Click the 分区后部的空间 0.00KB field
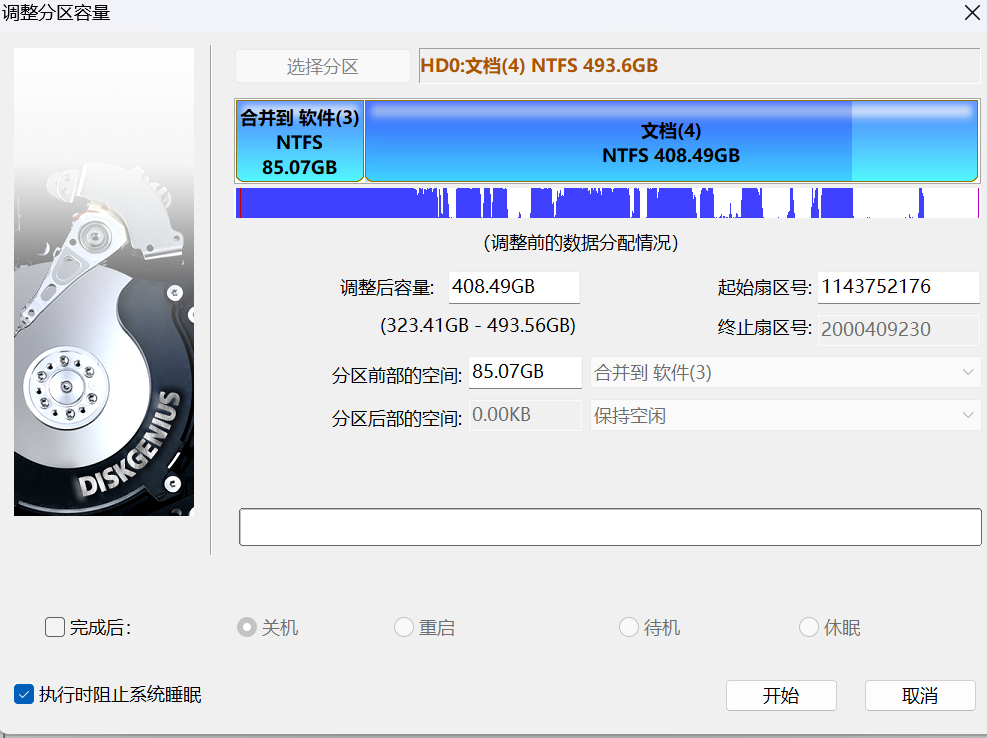Screen dimensions: 987x738 coord(526,415)
